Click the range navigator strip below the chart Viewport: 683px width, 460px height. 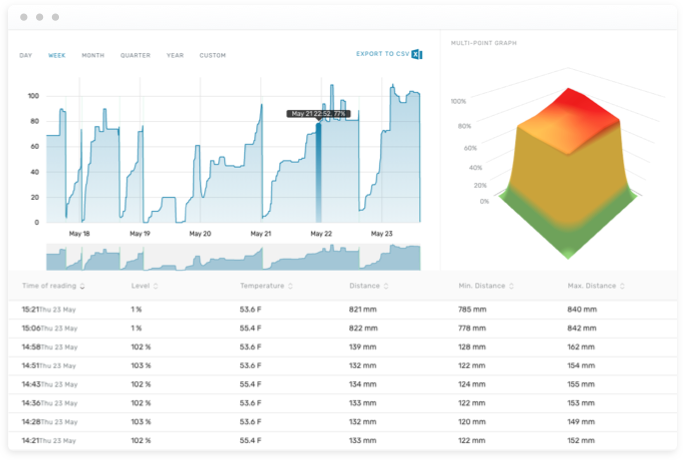(x=232, y=258)
